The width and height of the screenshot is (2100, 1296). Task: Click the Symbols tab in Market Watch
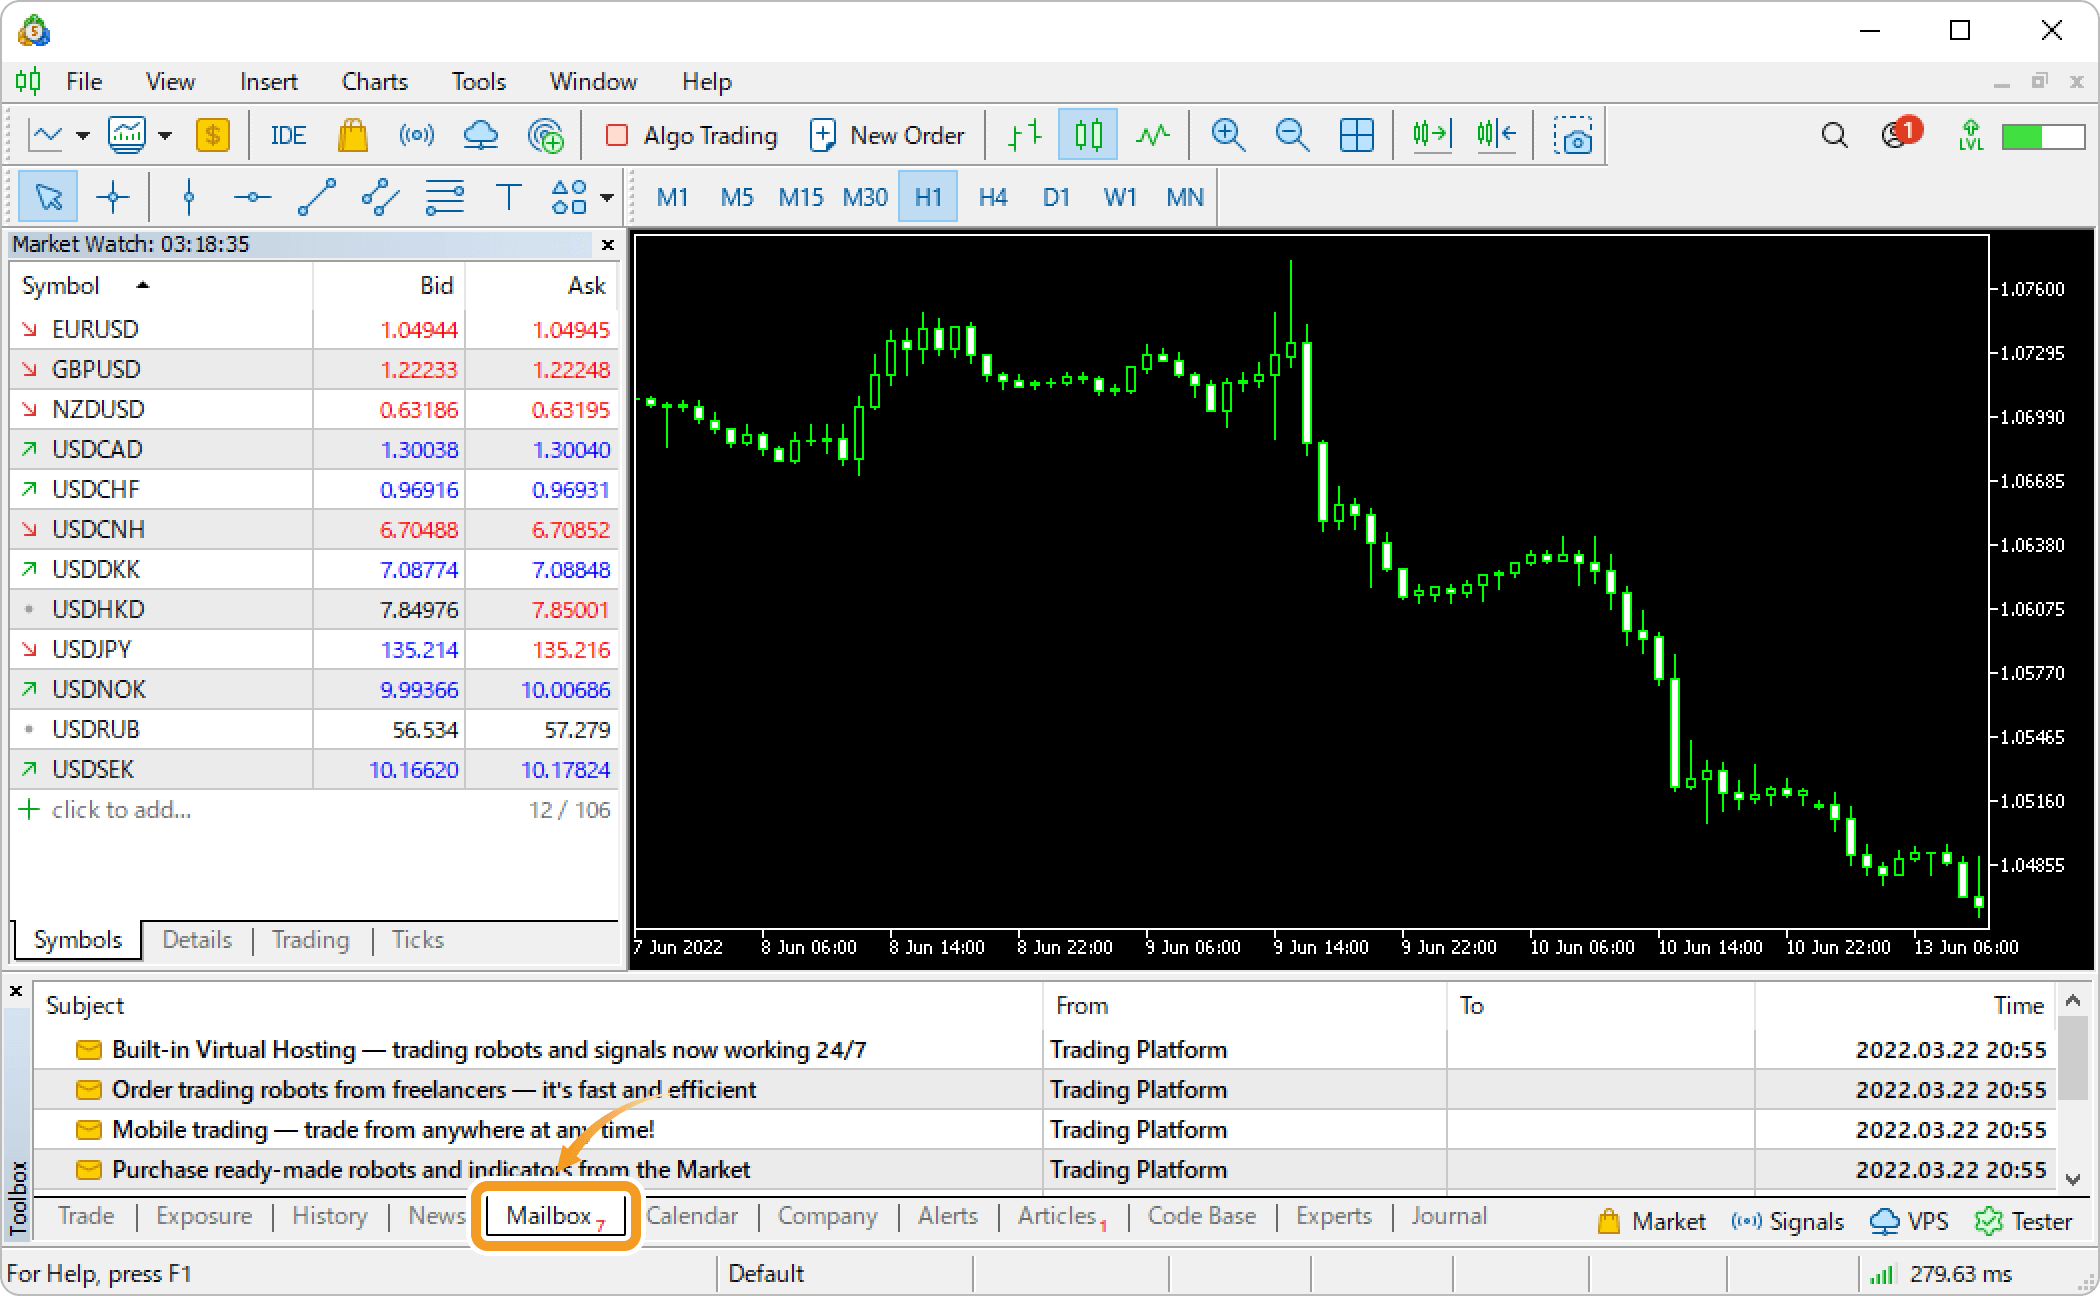pyautogui.click(x=76, y=940)
